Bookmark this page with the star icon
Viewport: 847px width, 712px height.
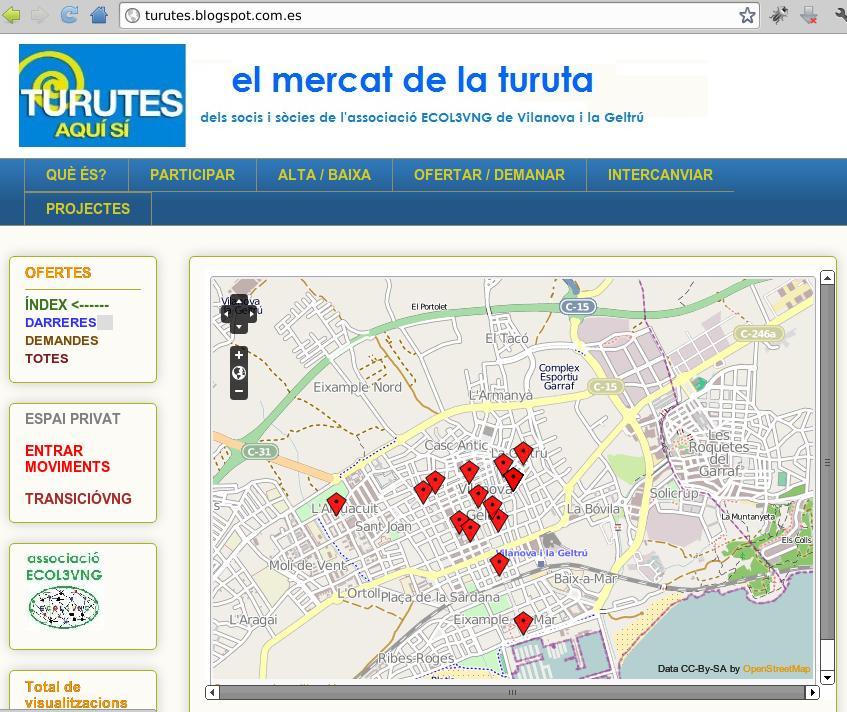tap(746, 15)
